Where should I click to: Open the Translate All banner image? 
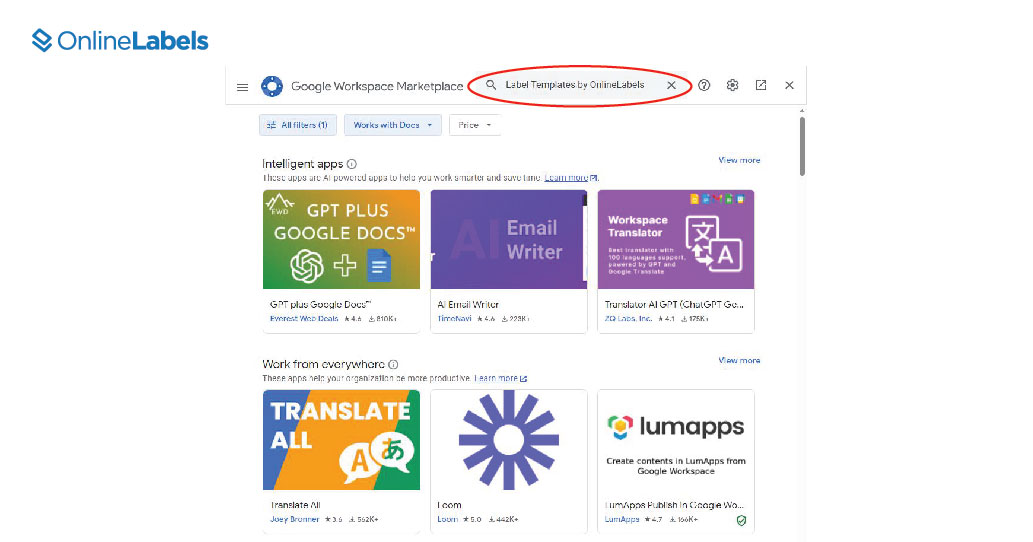tap(341, 440)
